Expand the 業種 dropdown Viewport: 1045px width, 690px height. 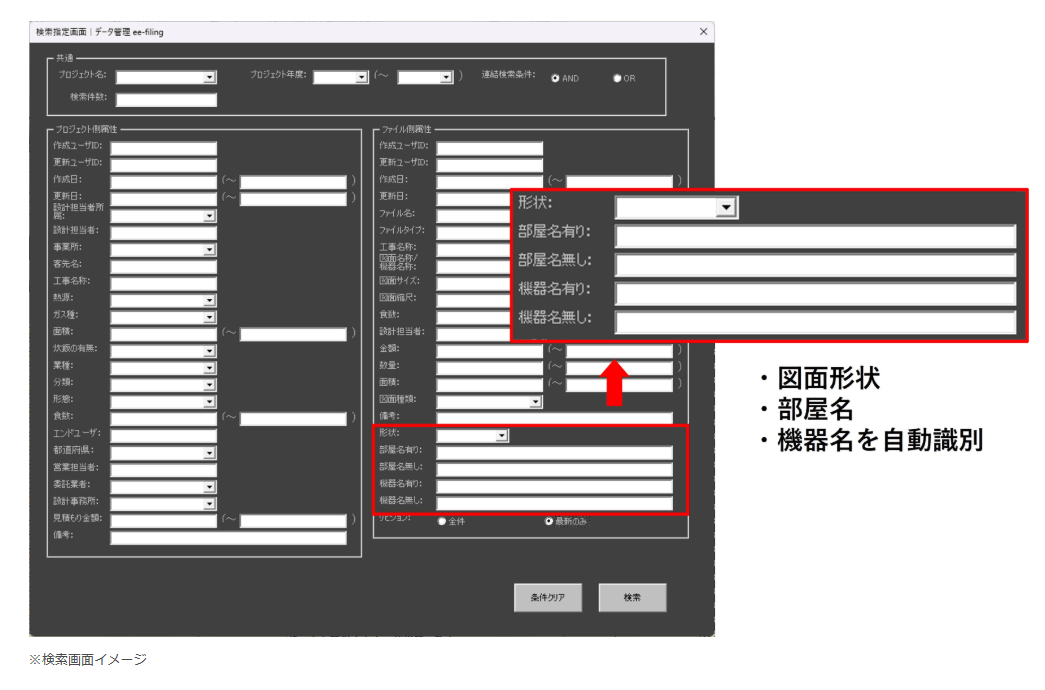pyautogui.click(x=209, y=368)
